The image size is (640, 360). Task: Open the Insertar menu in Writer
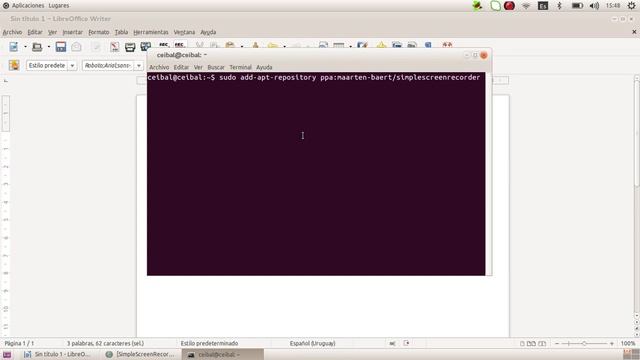(73, 32)
